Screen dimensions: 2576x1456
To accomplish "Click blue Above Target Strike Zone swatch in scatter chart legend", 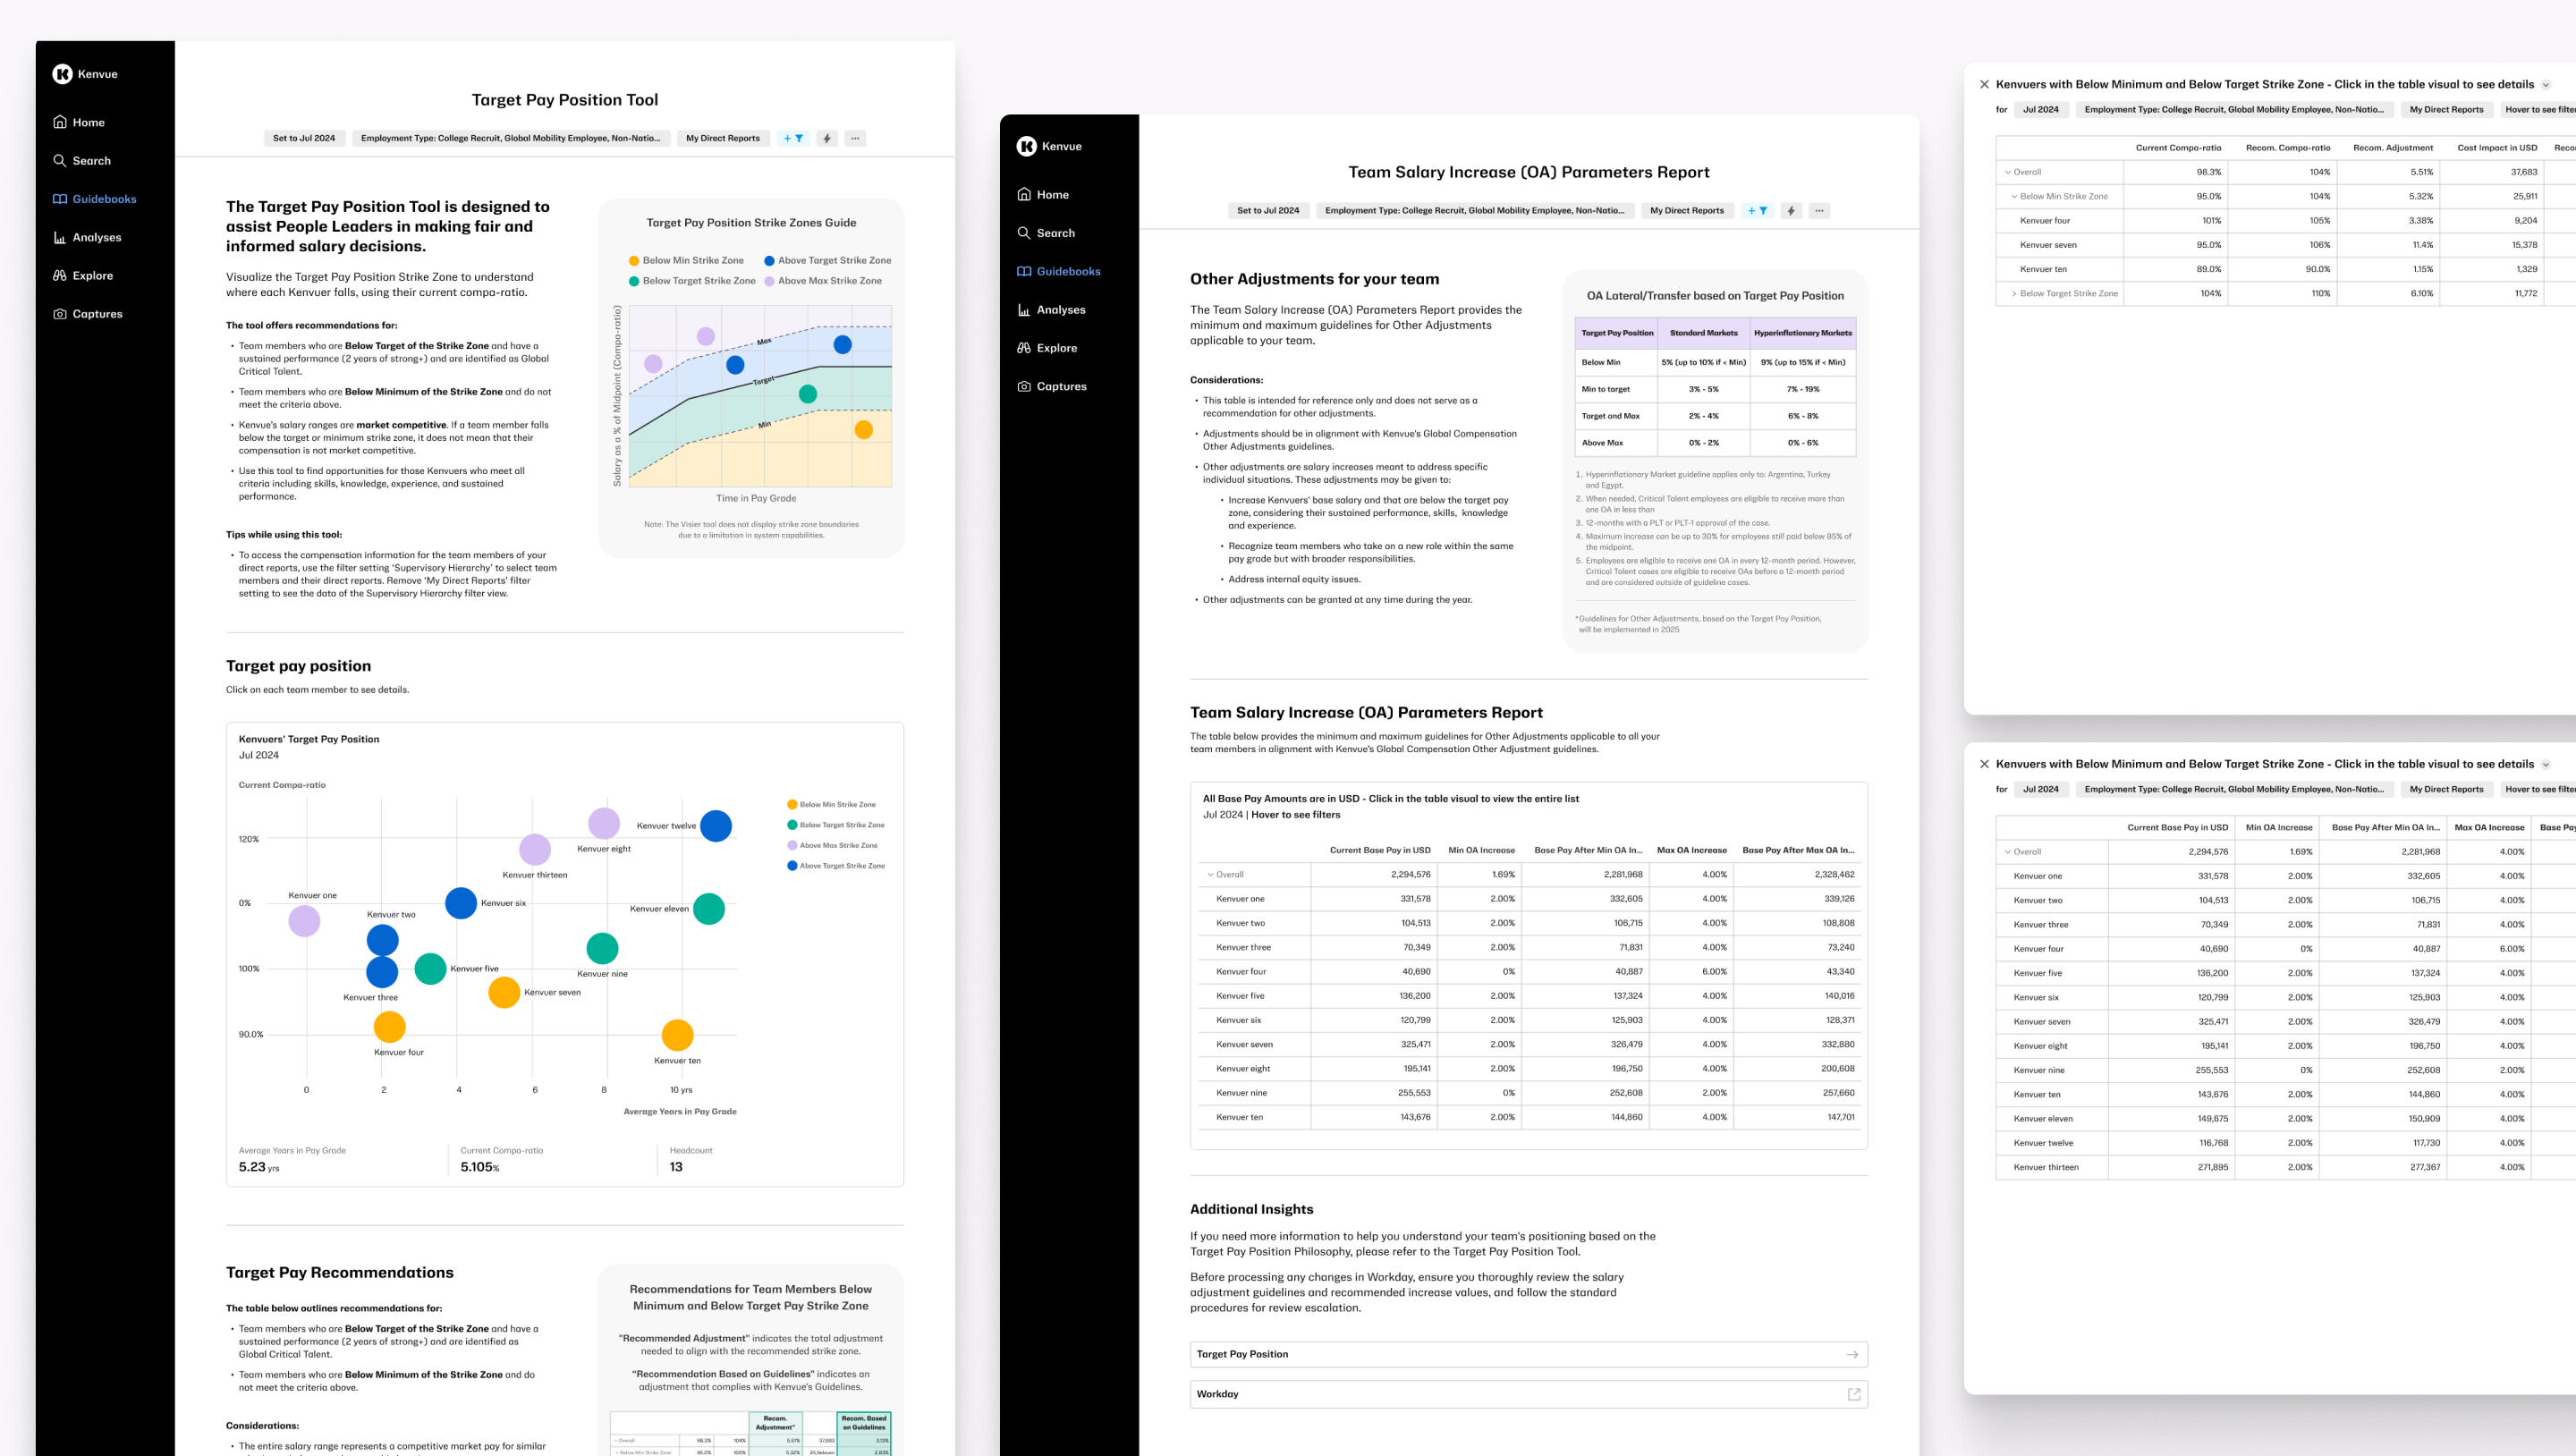I will pos(792,866).
